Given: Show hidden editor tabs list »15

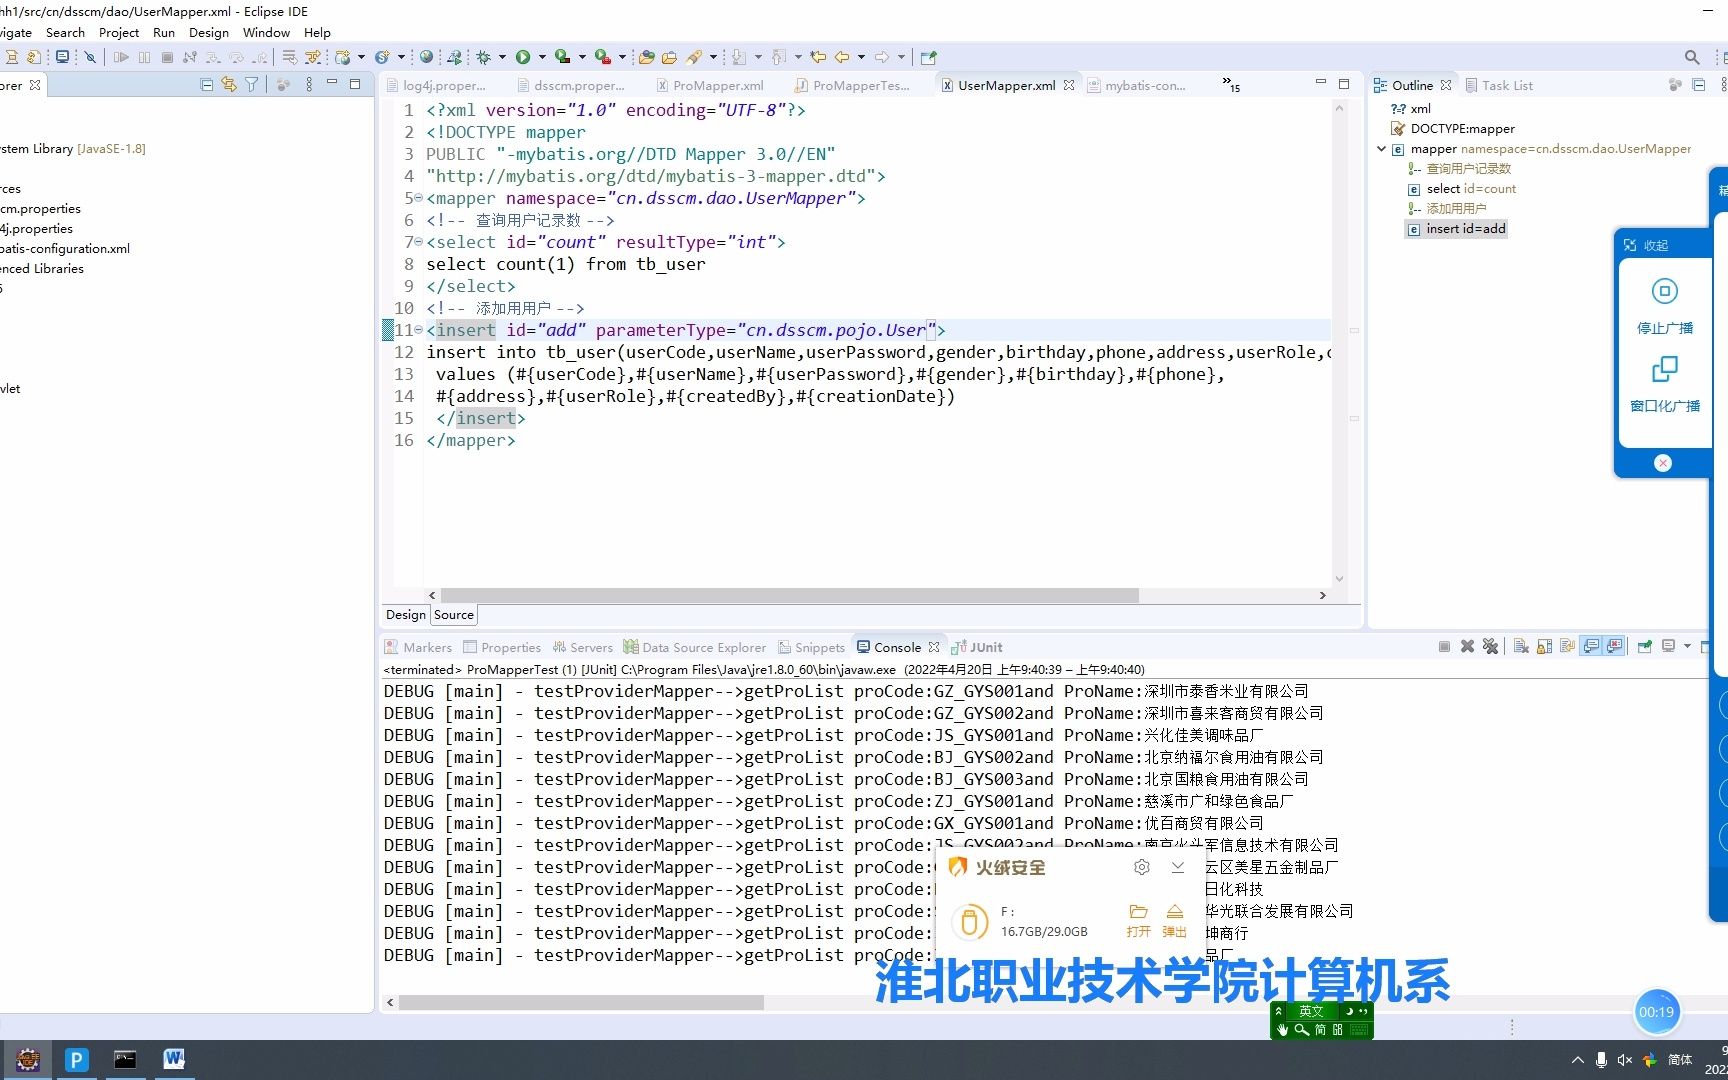Looking at the screenshot, I should pyautogui.click(x=1231, y=85).
